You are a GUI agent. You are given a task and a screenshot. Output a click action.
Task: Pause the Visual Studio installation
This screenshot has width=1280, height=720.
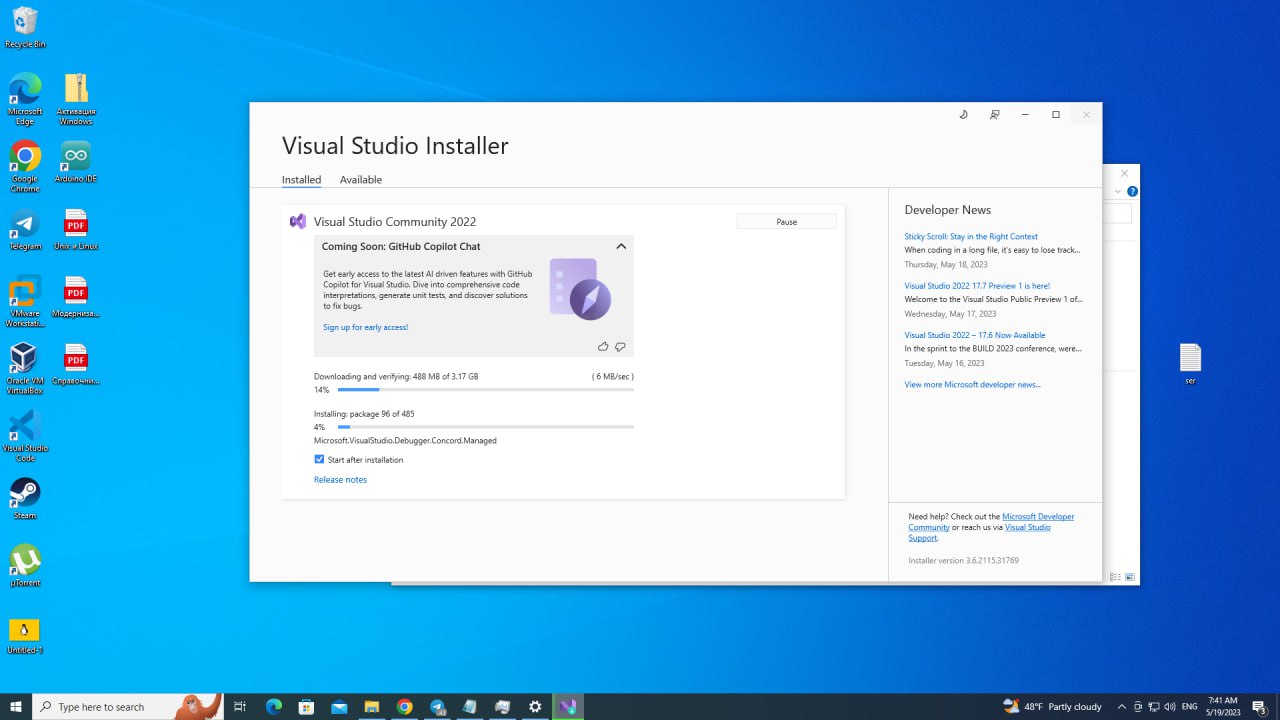(786, 222)
